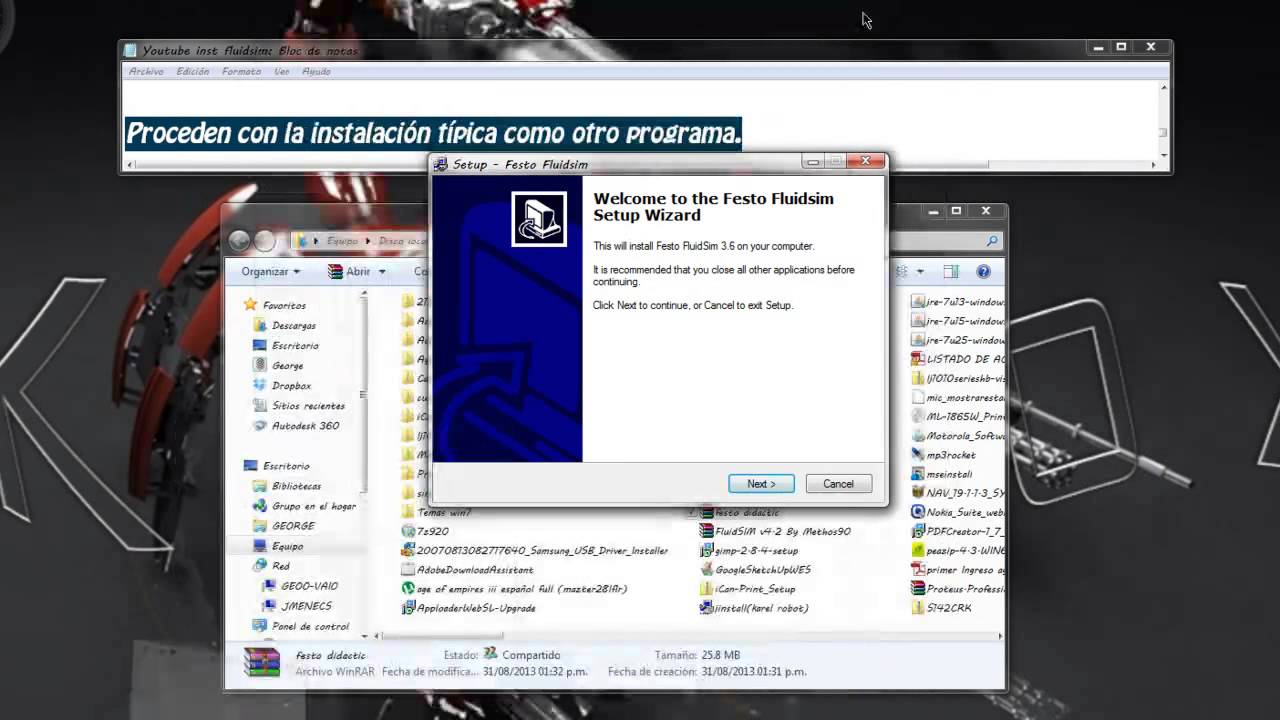Click Notepad horizontal scrollbar

tap(640, 164)
